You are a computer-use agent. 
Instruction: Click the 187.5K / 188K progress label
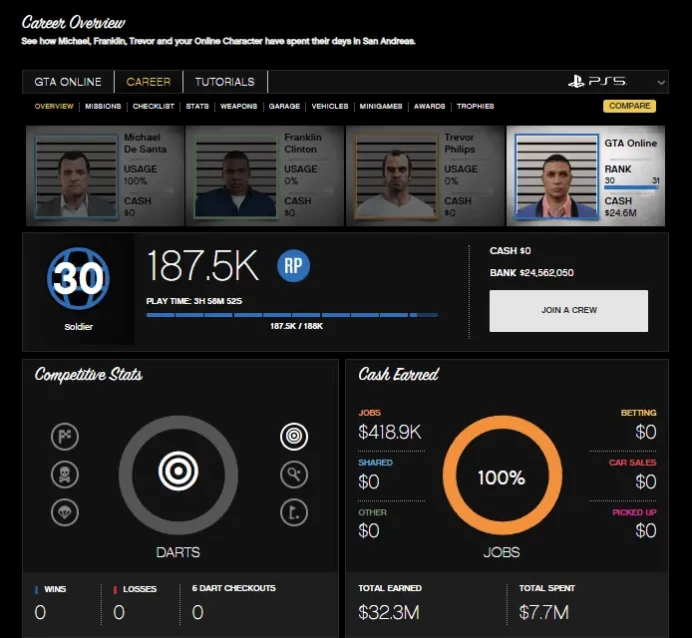click(296, 327)
